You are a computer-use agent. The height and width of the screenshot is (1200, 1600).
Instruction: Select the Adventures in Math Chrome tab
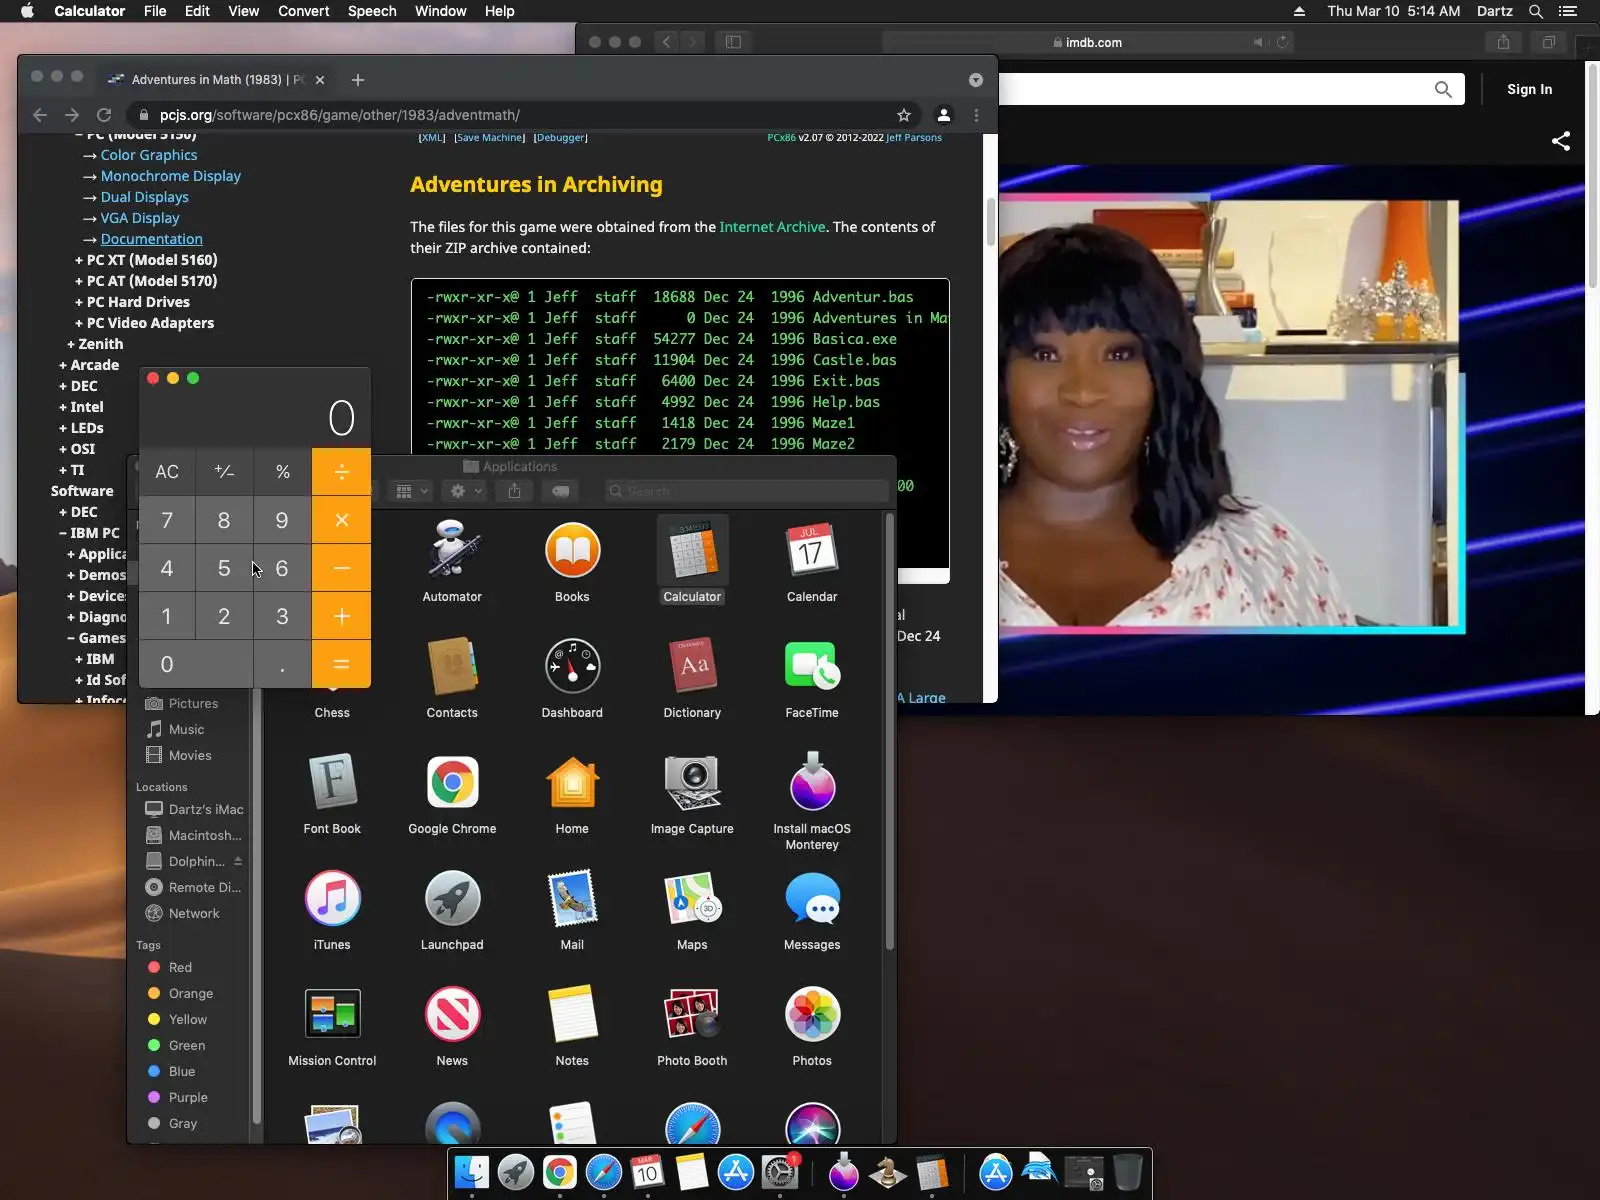click(218, 80)
